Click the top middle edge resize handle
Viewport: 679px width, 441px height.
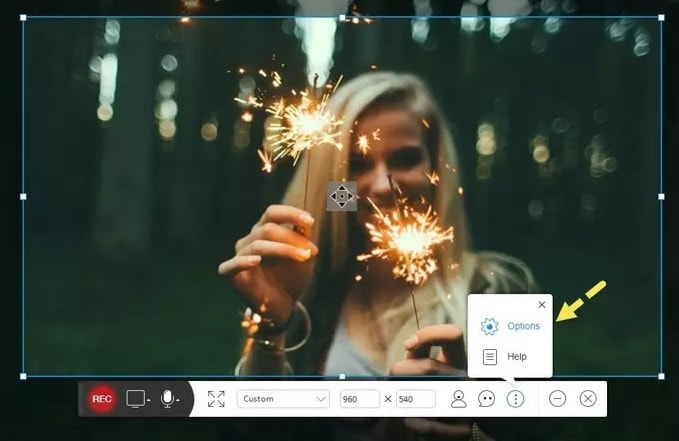[x=342, y=18]
